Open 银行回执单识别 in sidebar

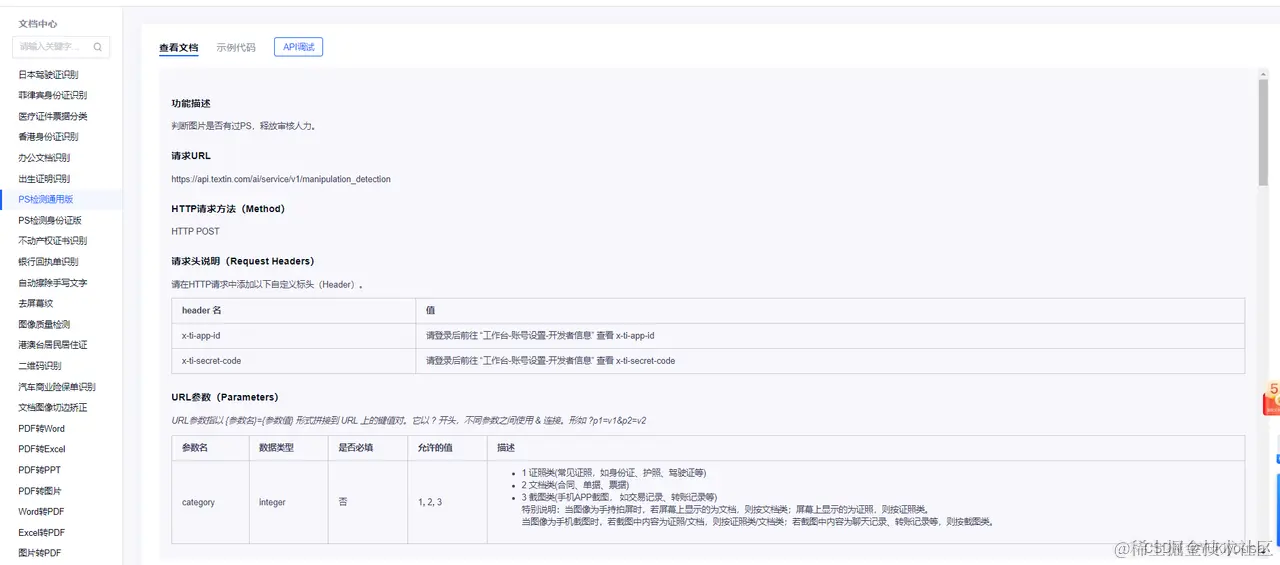[x=48, y=262]
